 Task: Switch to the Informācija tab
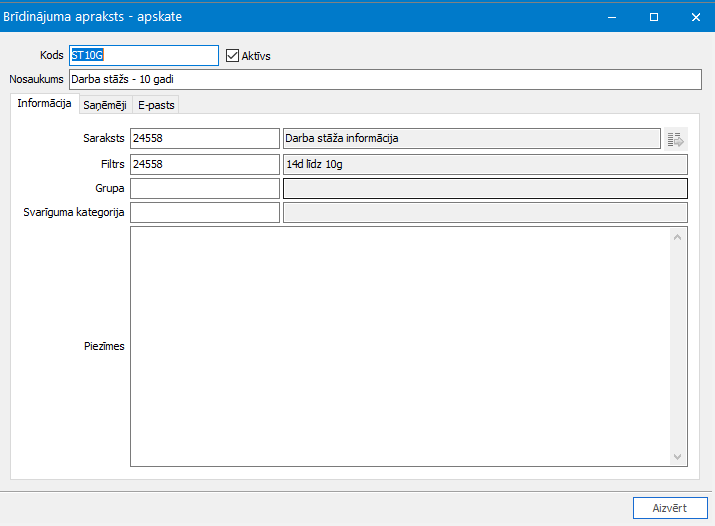(44, 104)
